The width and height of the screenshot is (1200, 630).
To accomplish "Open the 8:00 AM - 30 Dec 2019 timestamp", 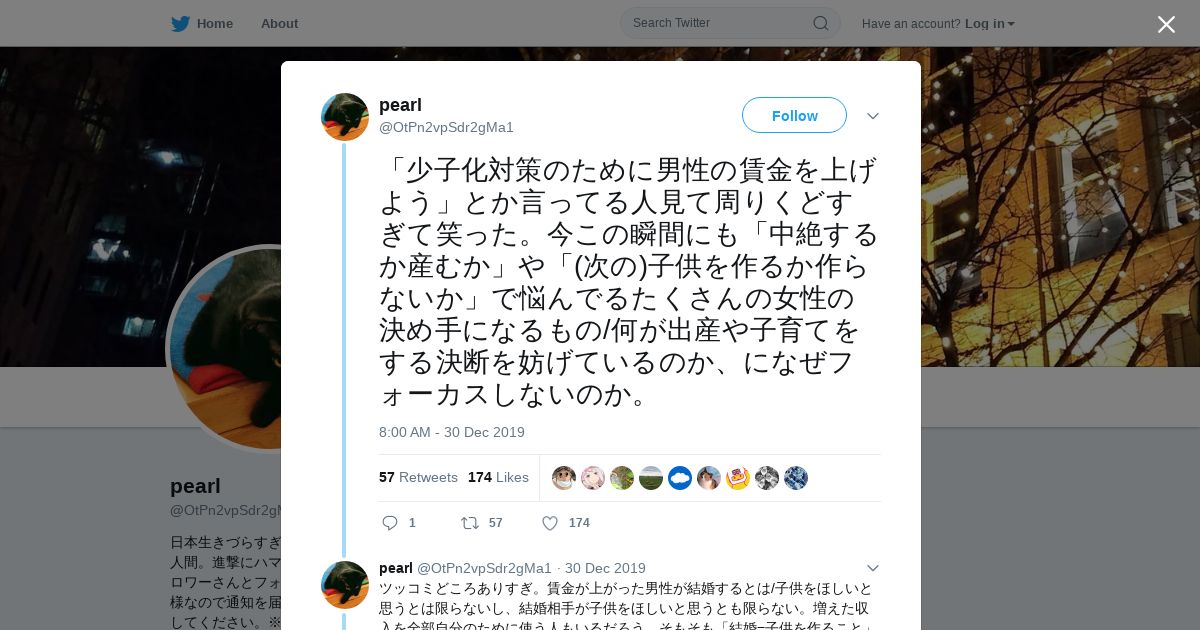I will [x=452, y=432].
